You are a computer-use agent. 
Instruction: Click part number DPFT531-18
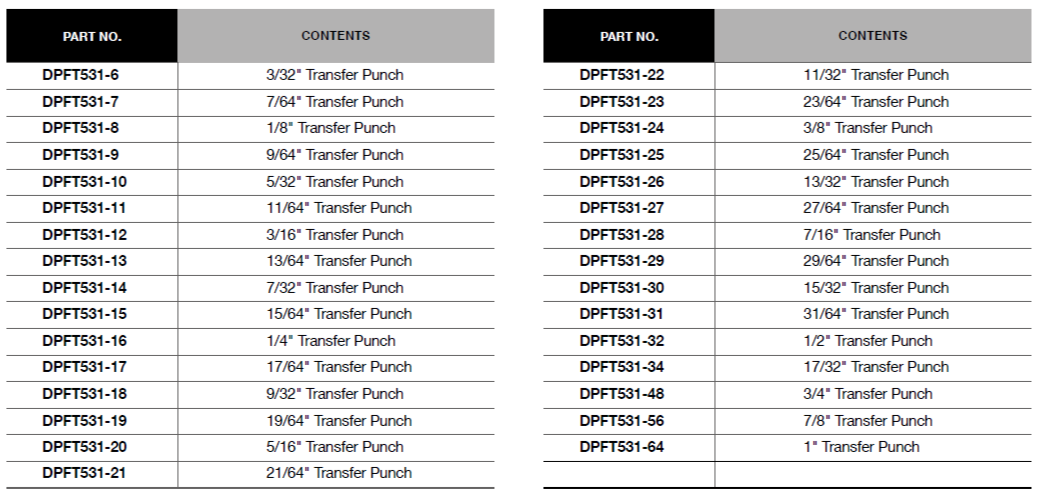pyautogui.click(x=85, y=393)
